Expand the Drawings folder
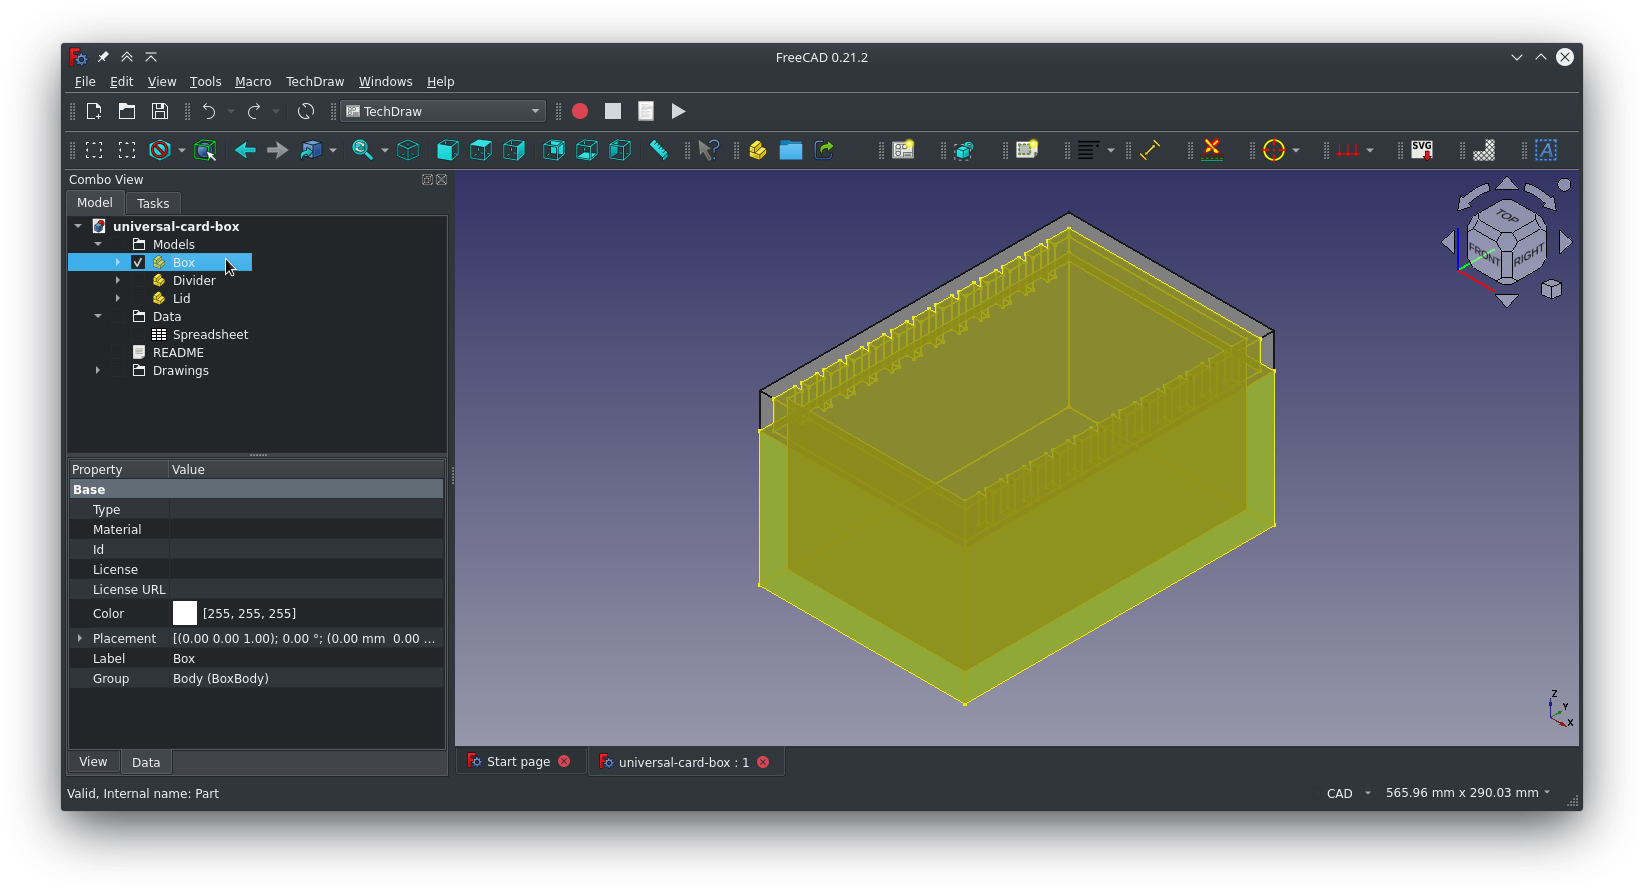1644x890 pixels. pos(98,370)
